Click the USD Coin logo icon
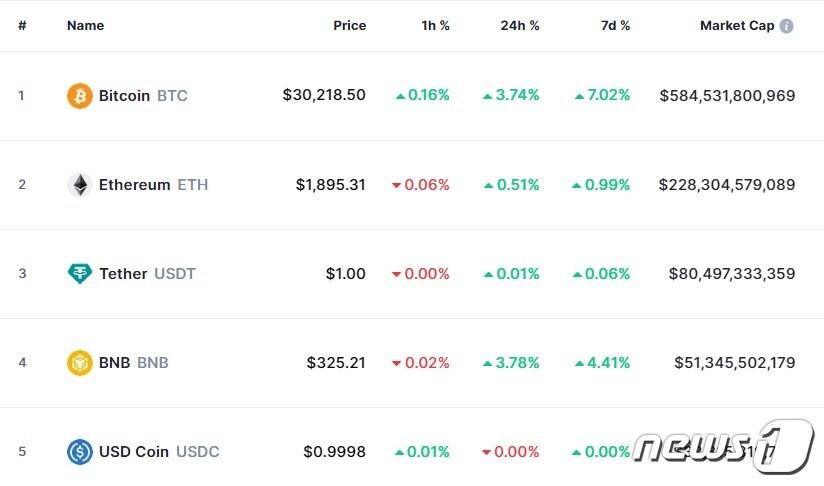Viewport: 824px width, 486px height. (x=80, y=452)
